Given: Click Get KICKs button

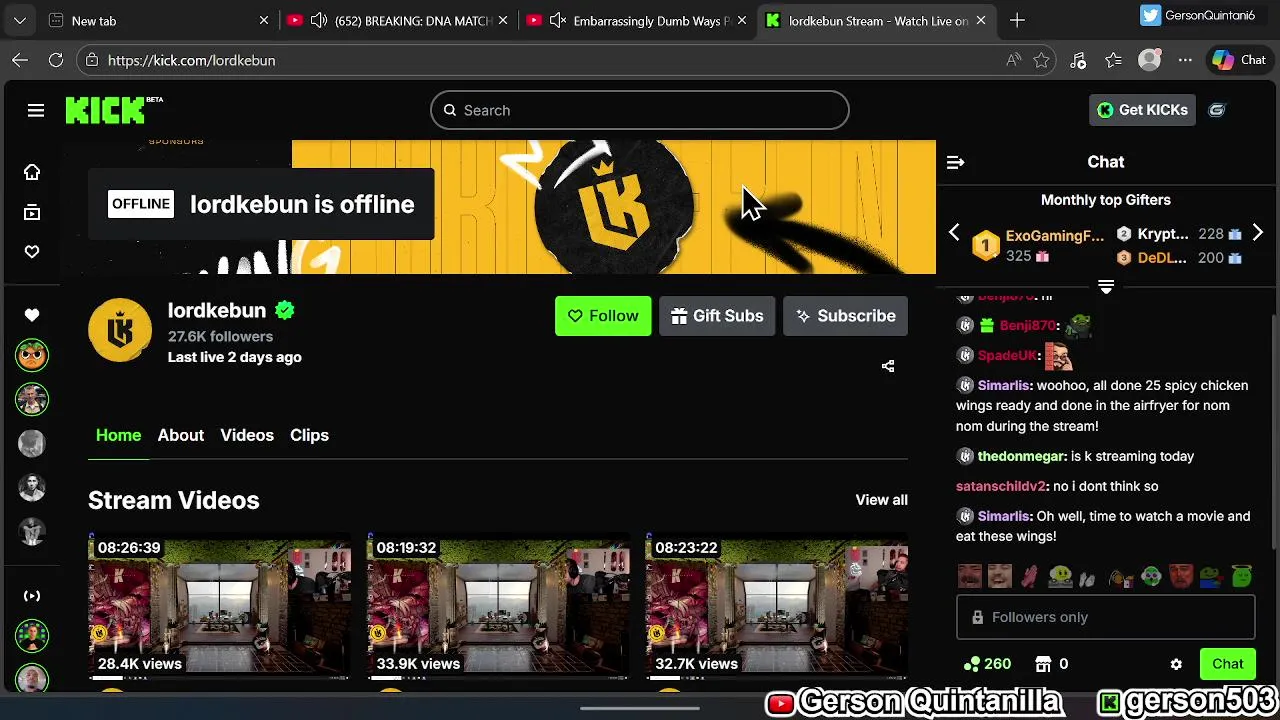Looking at the screenshot, I should [1142, 110].
